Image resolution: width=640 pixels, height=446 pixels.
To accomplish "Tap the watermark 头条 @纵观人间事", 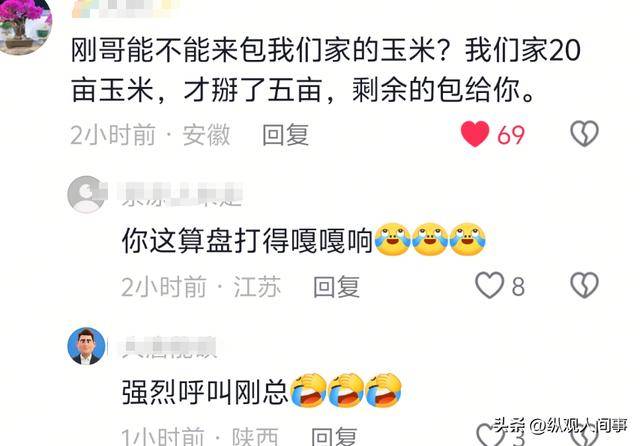I will [560, 426].
